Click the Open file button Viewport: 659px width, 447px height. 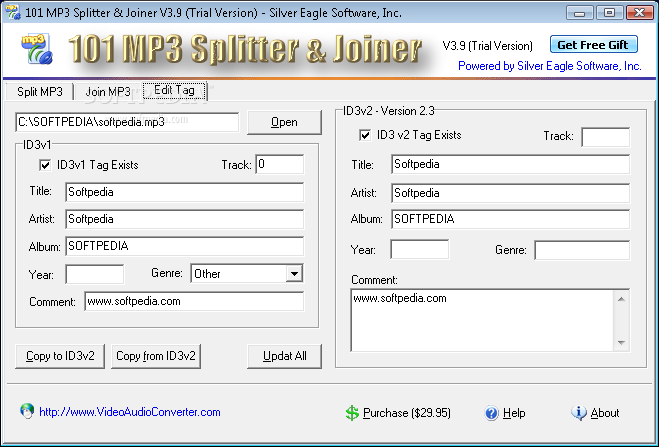[x=284, y=122]
